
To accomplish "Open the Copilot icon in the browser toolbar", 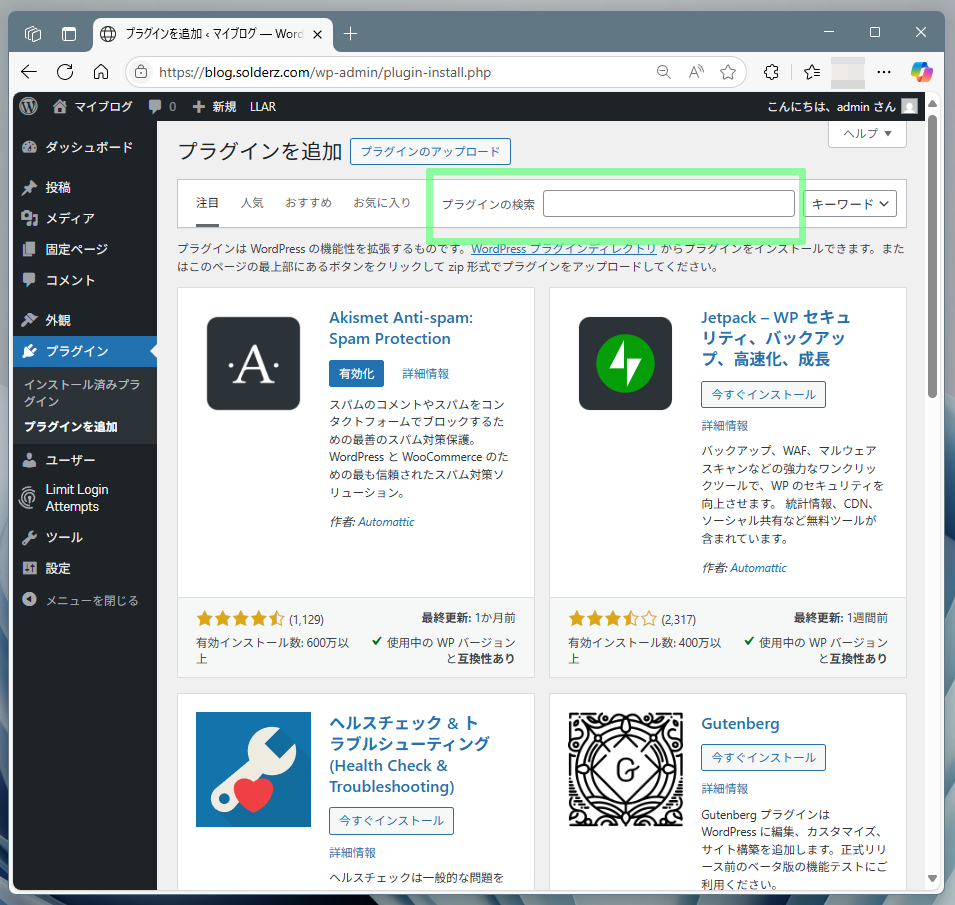I will [x=921, y=72].
